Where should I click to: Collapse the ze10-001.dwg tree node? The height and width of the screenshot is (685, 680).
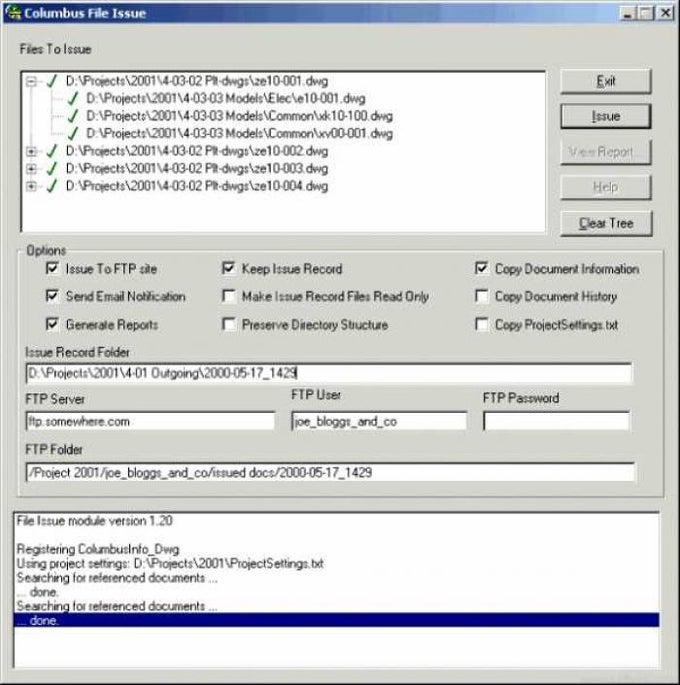[31, 82]
